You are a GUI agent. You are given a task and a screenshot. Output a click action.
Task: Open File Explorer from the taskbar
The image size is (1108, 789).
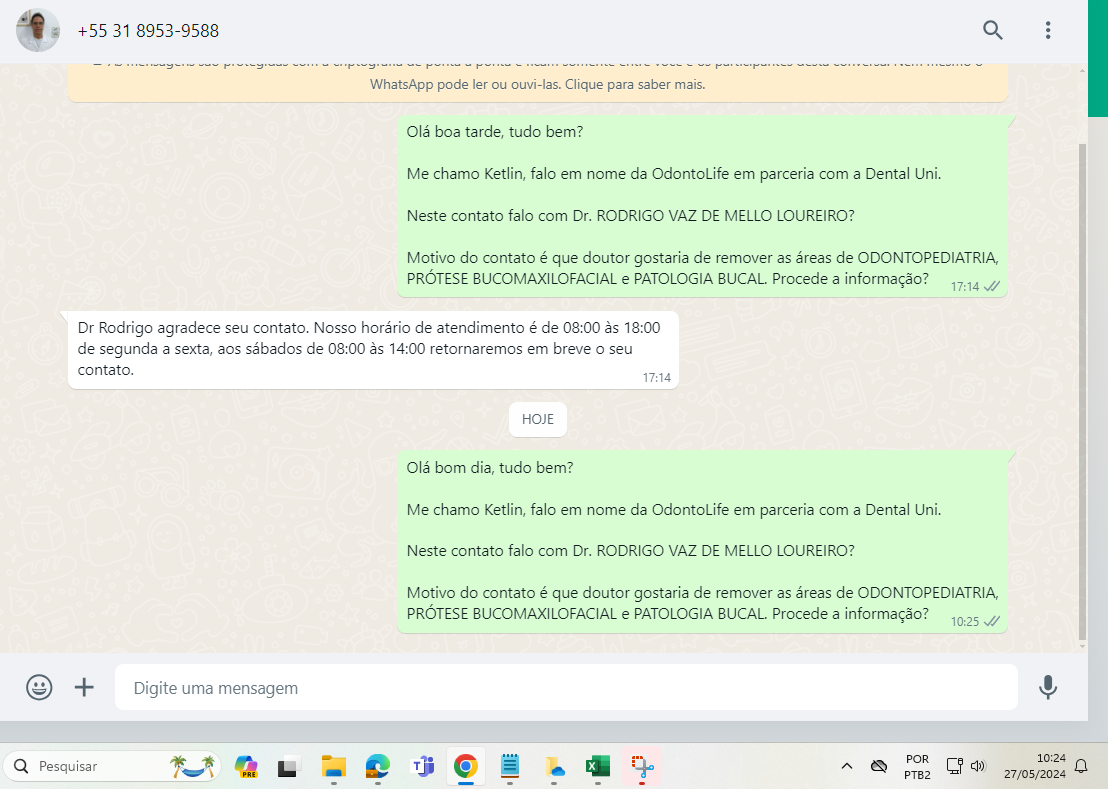[x=334, y=766]
